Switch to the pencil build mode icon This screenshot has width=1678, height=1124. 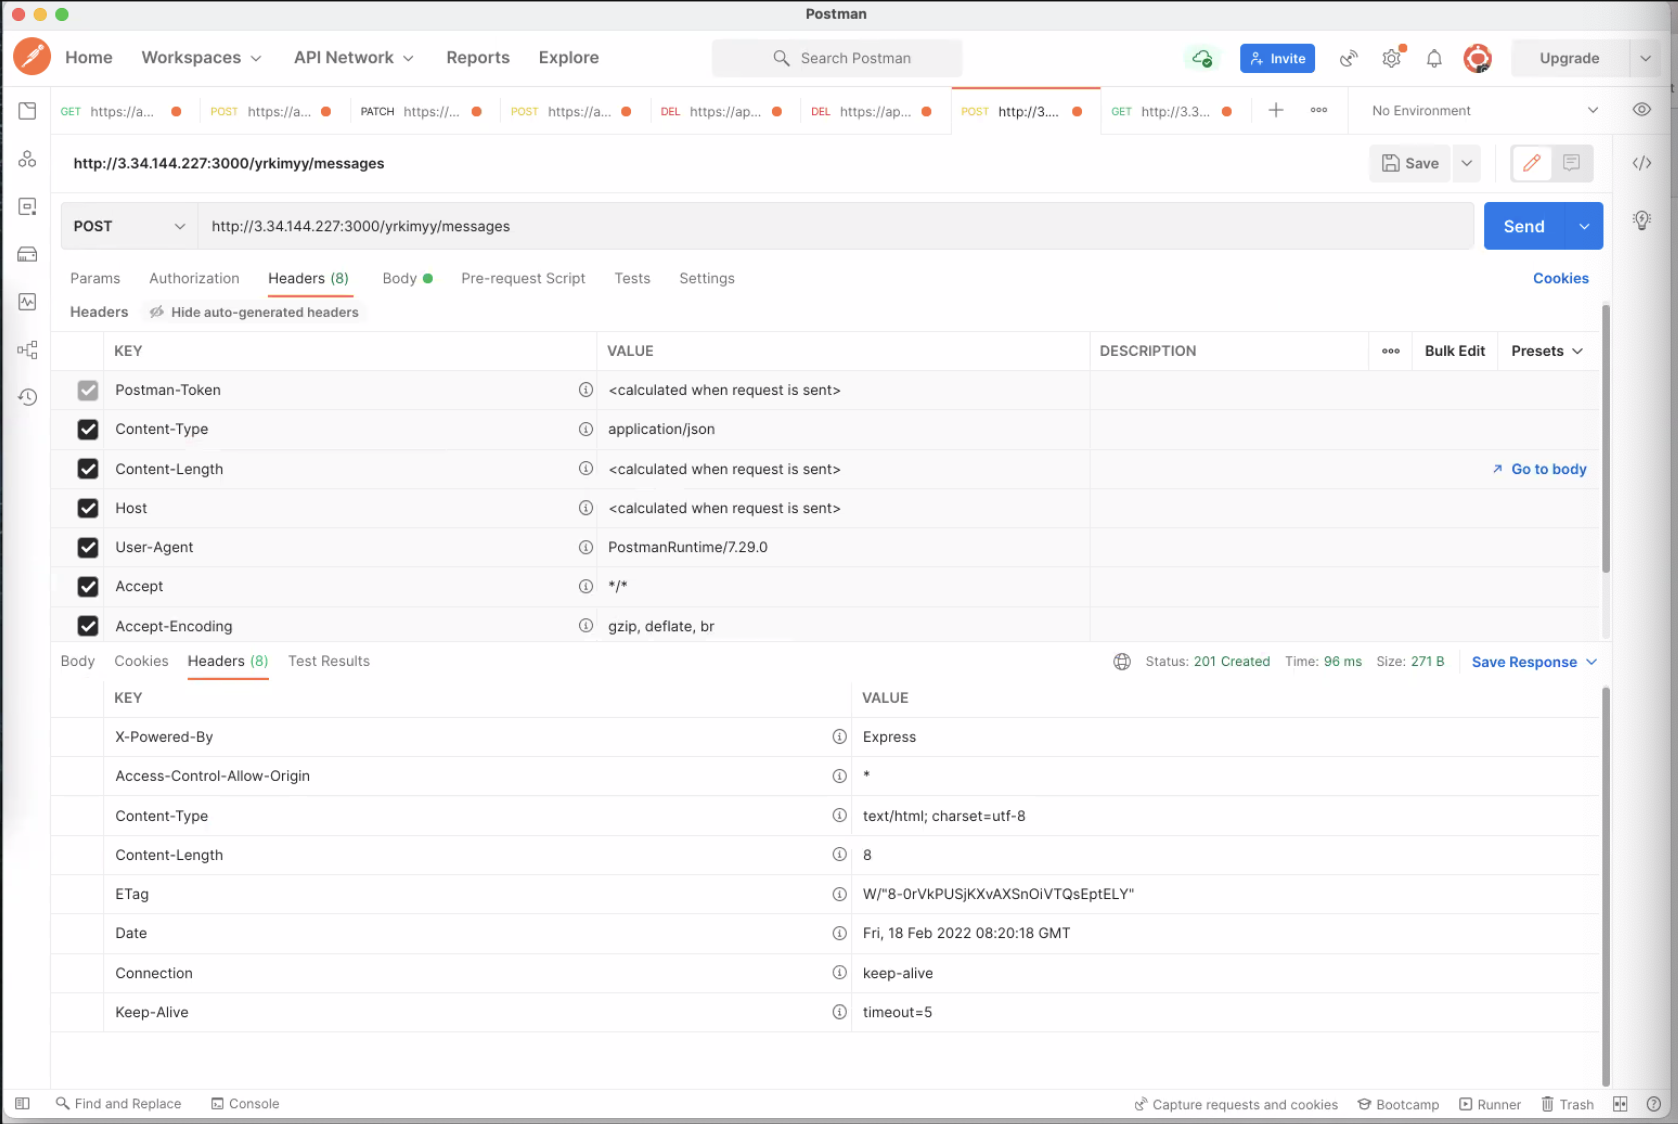[x=1531, y=163]
